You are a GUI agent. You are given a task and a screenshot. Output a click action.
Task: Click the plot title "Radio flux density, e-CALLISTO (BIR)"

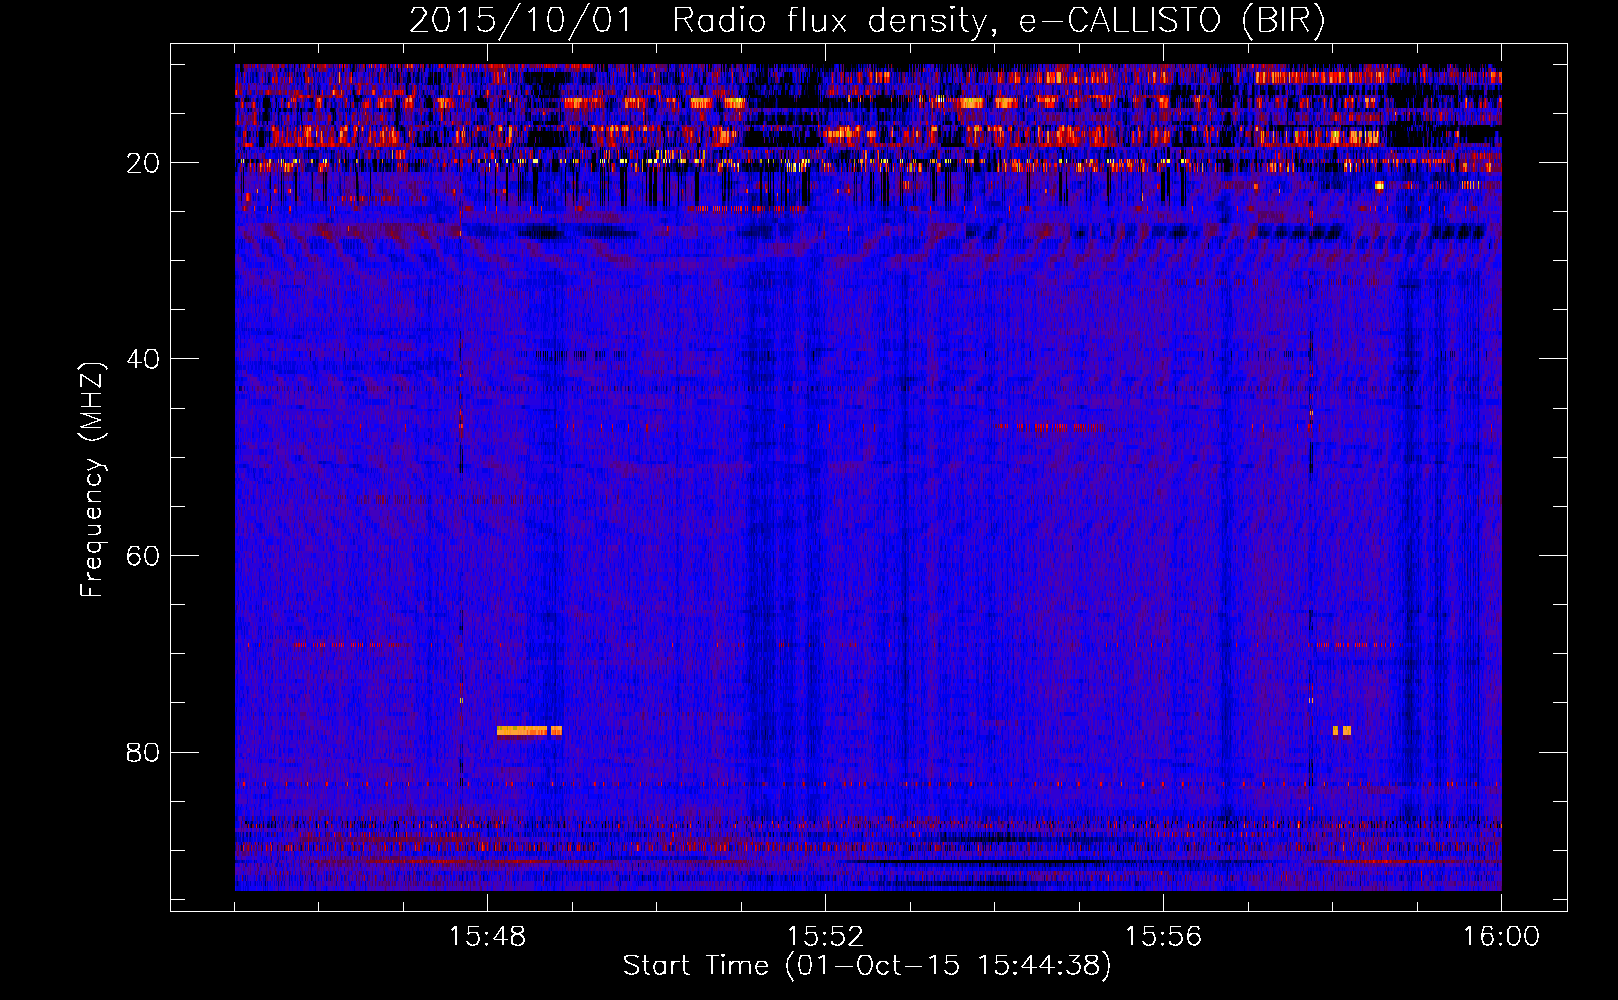[999, 21]
